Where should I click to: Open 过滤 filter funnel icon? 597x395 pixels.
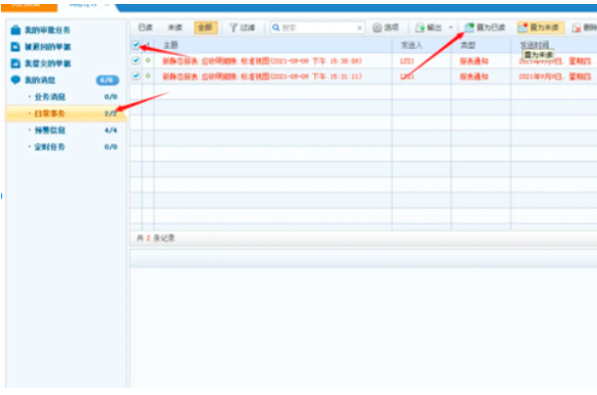(x=233, y=27)
